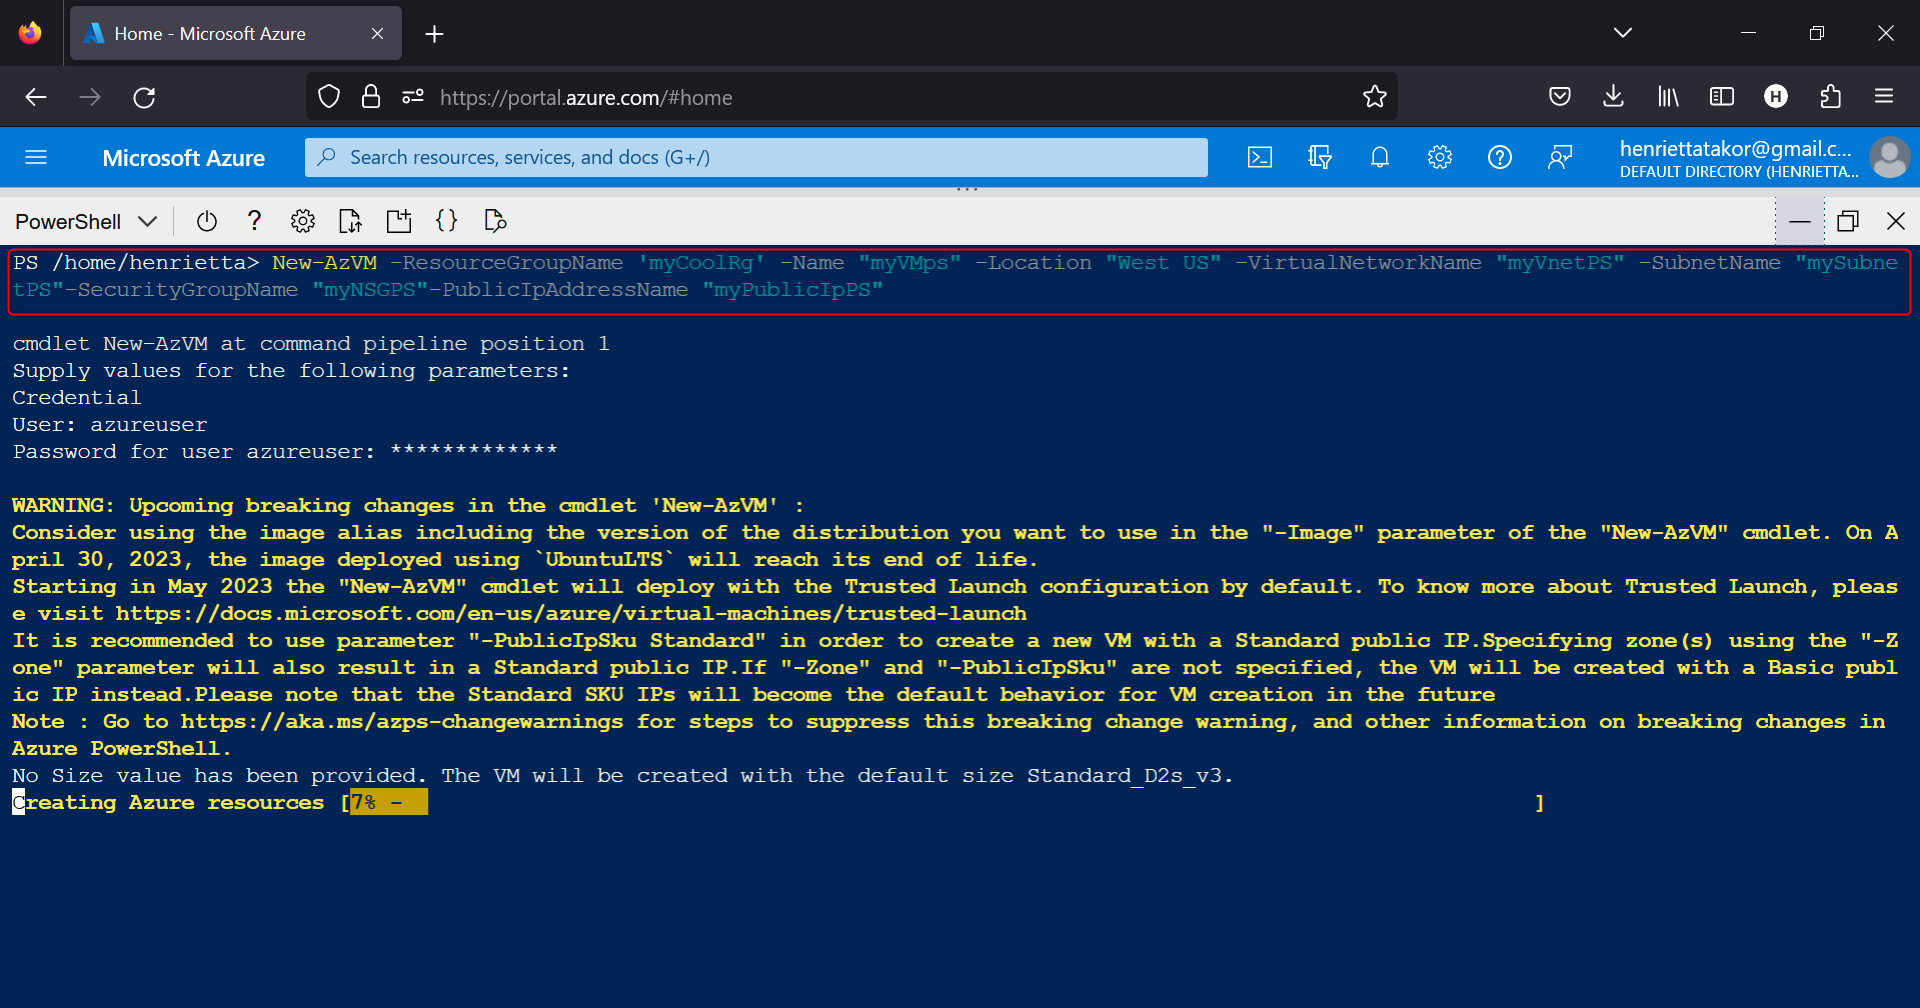Click the Firefox forward arrow
Screen dimensions: 1920x1008
tap(90, 97)
